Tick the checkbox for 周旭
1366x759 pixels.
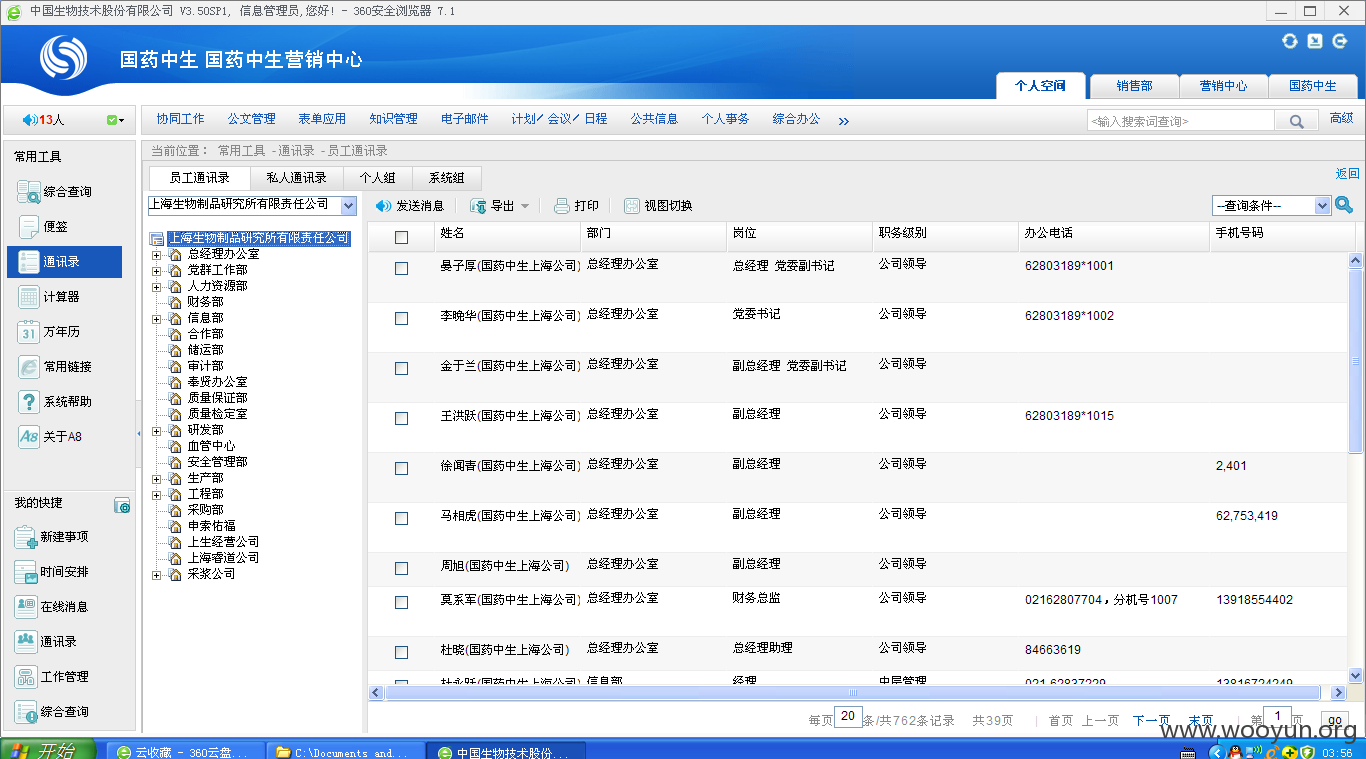pyautogui.click(x=401, y=568)
